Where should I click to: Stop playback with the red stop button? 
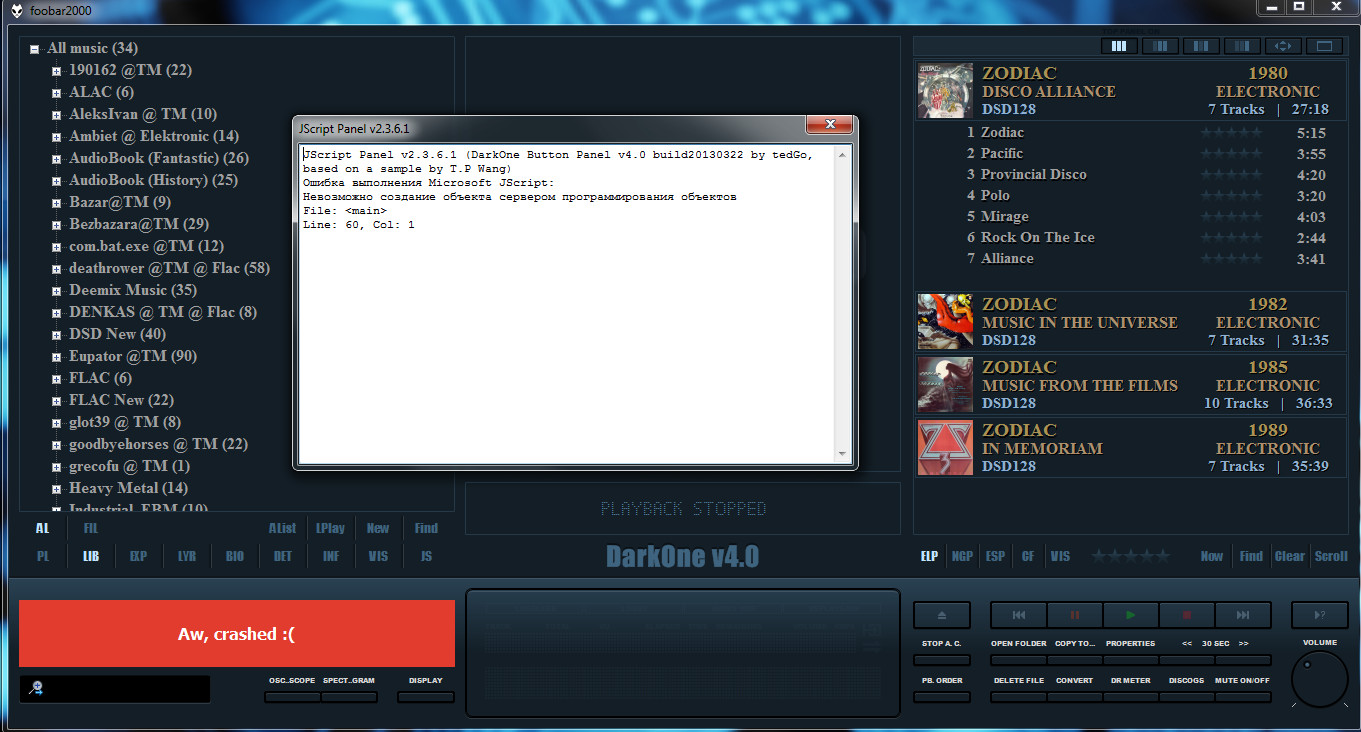[x=1187, y=615]
